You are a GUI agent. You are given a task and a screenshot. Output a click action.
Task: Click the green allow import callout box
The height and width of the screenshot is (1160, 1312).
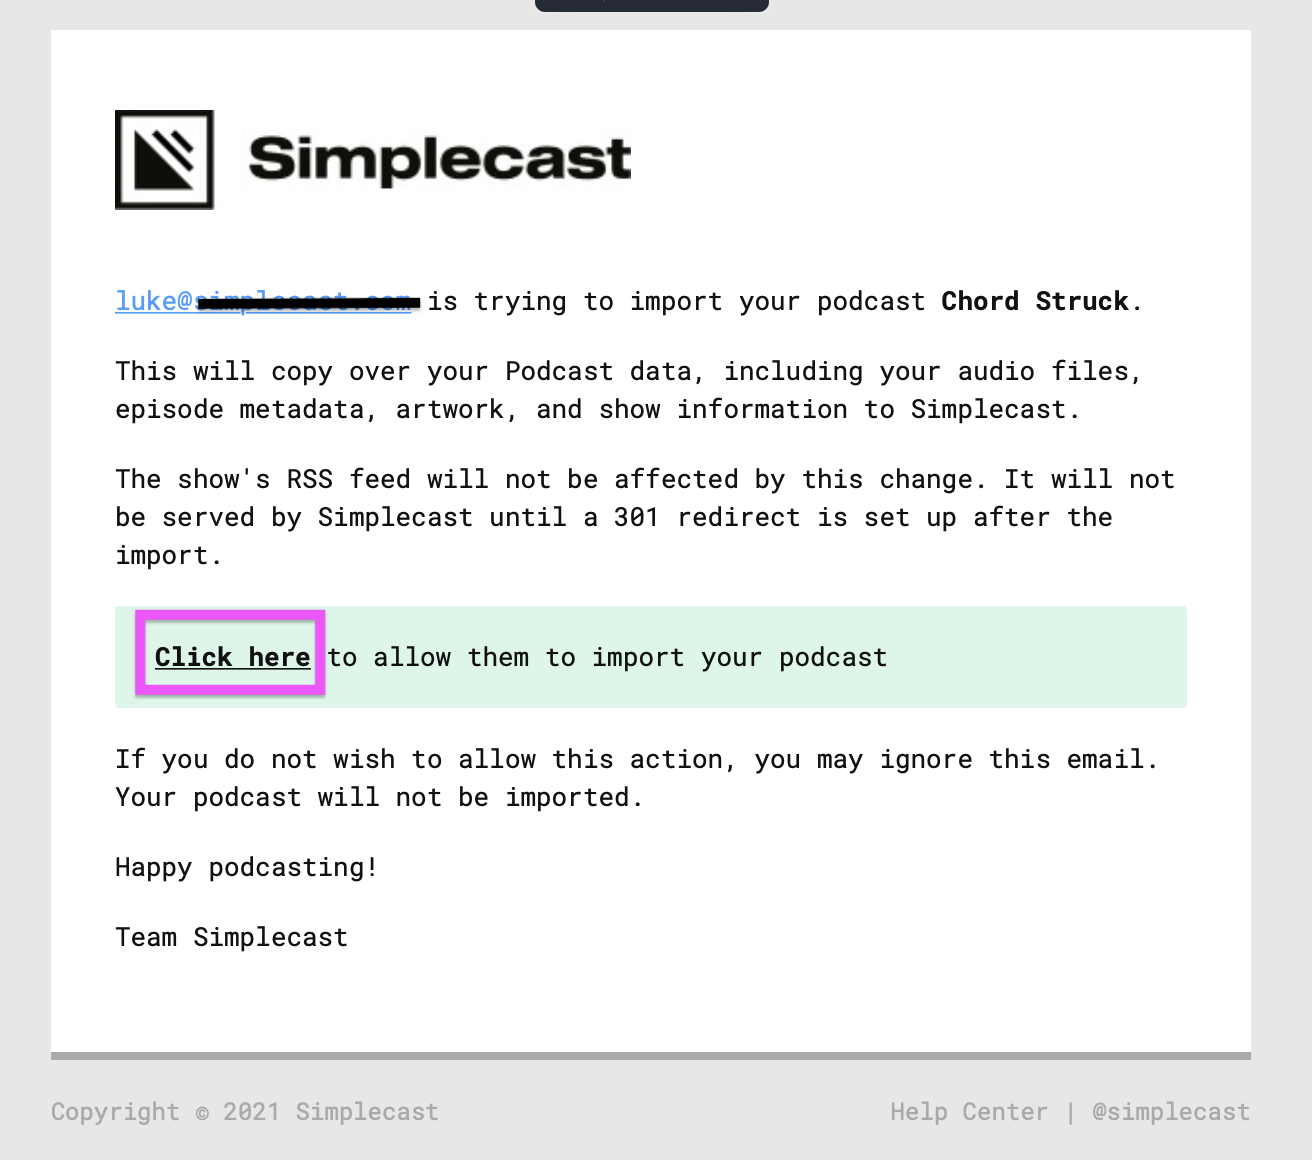pyautogui.click(x=651, y=657)
